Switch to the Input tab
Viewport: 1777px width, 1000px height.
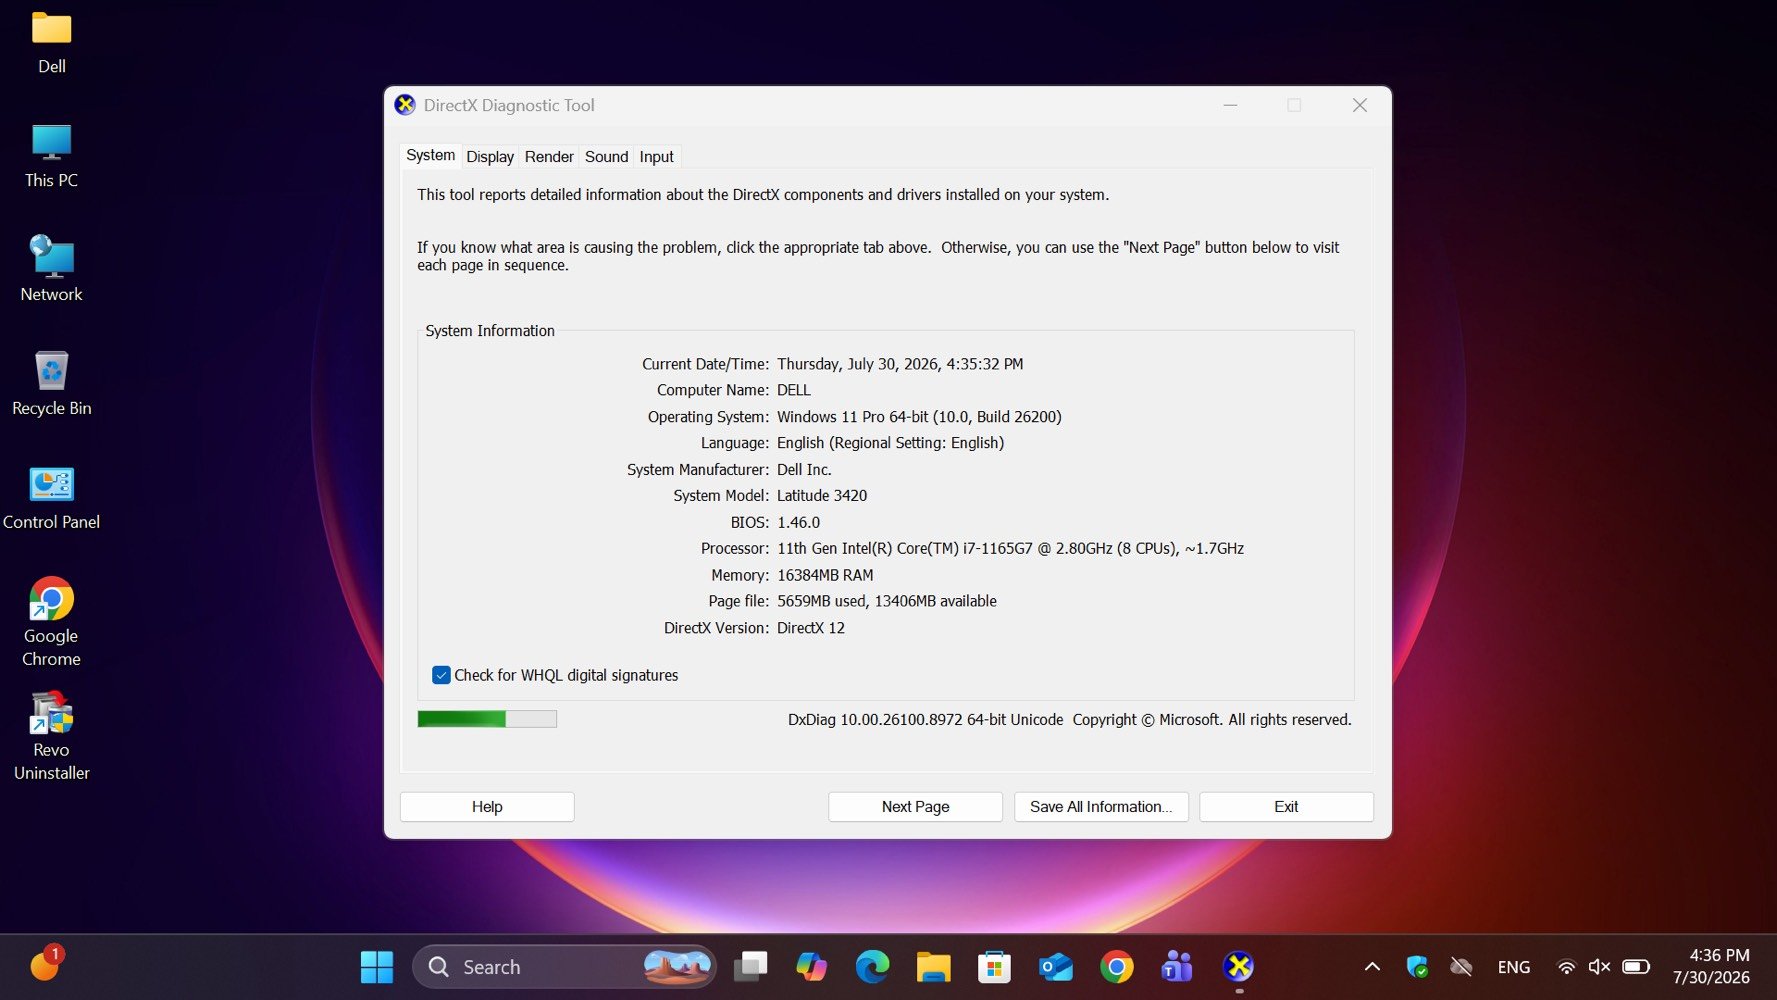pyautogui.click(x=656, y=157)
